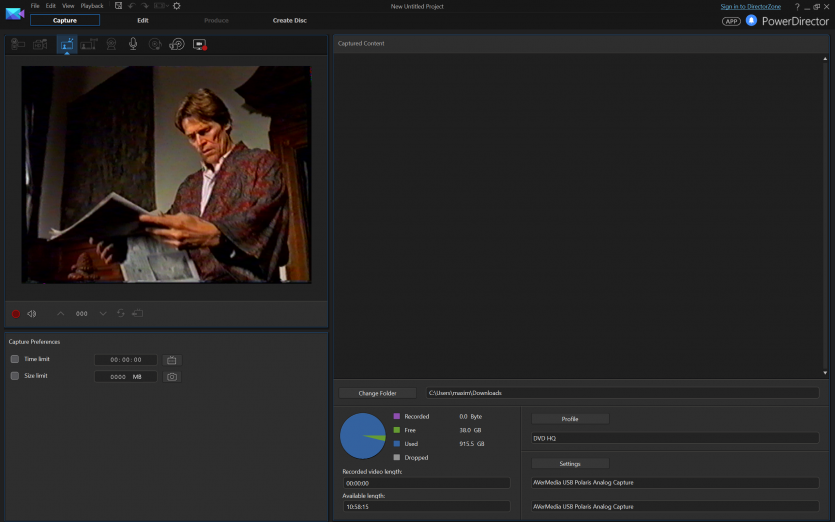Click channel up arrow
This screenshot has height=522, width=835.
60,313
